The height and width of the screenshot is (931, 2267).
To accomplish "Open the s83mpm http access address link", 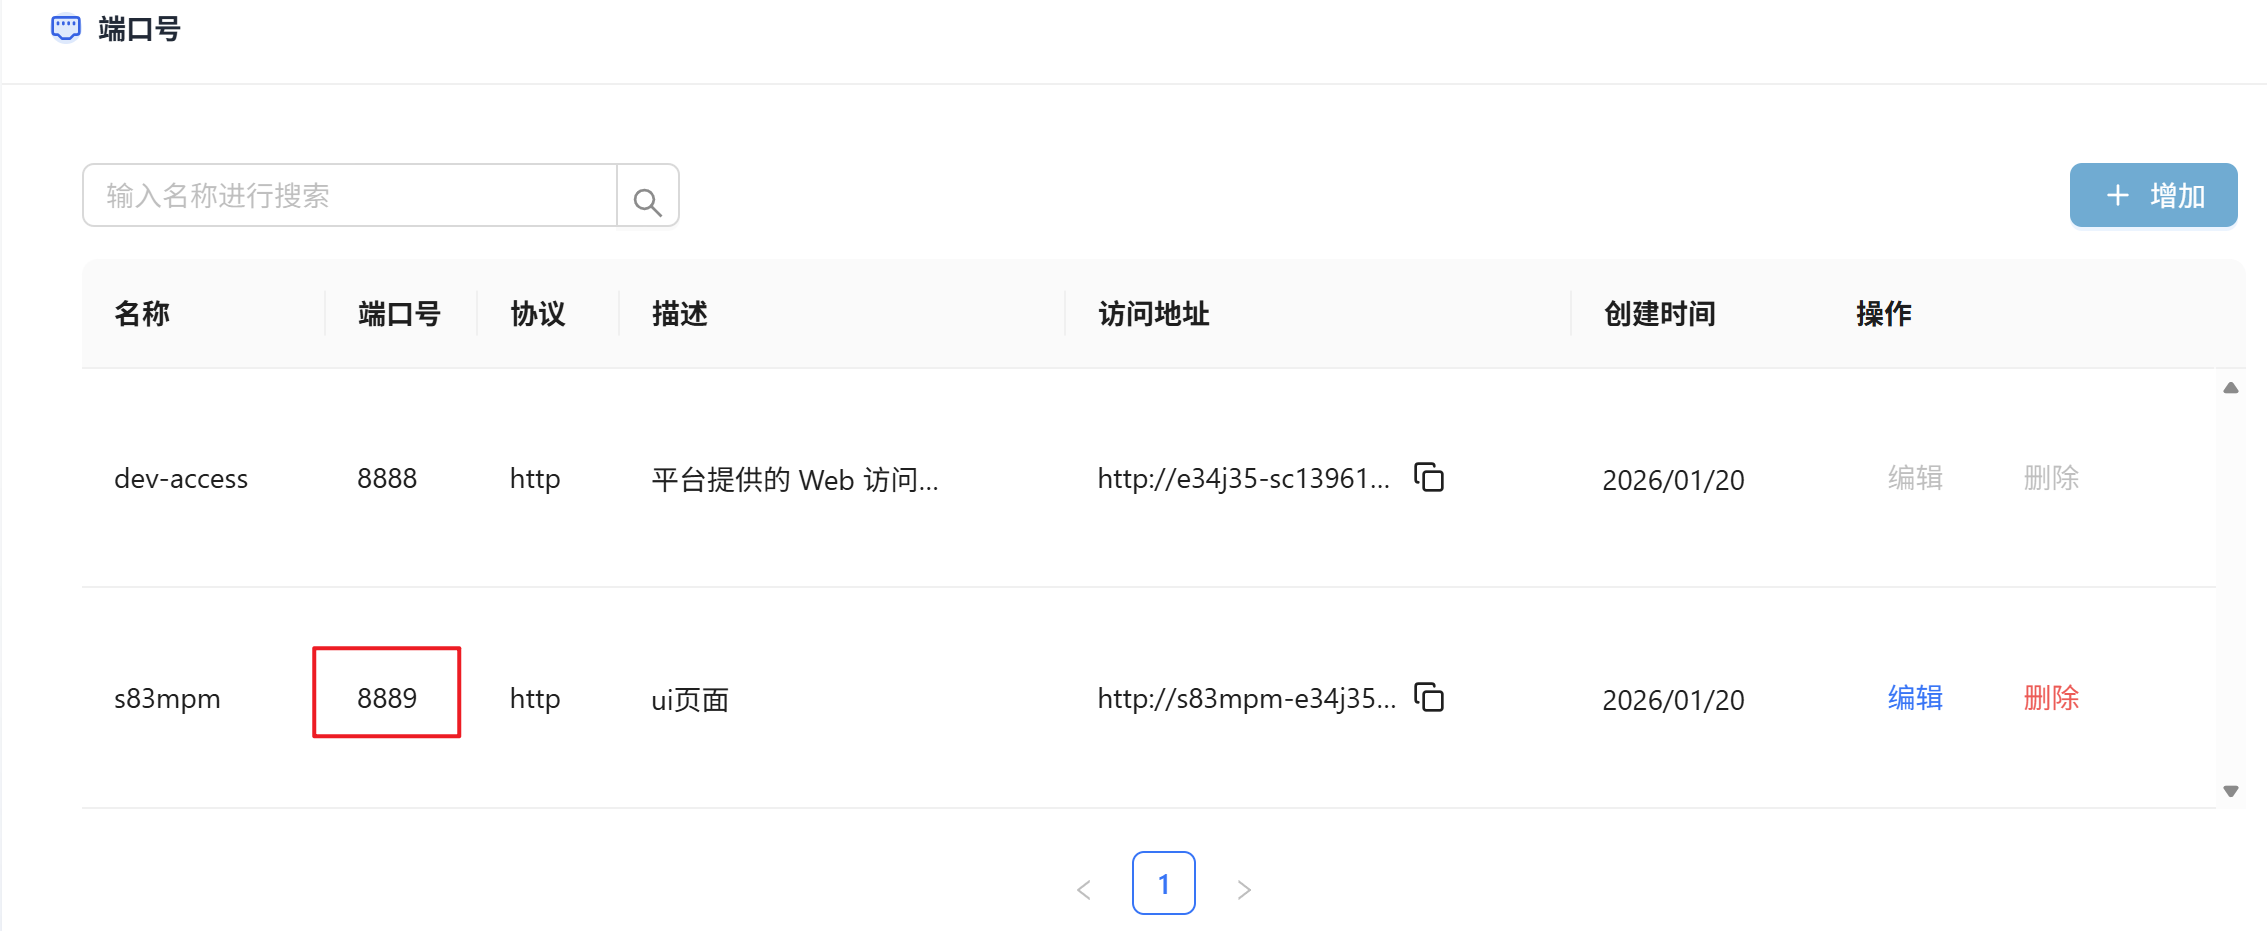I will tap(1246, 699).
